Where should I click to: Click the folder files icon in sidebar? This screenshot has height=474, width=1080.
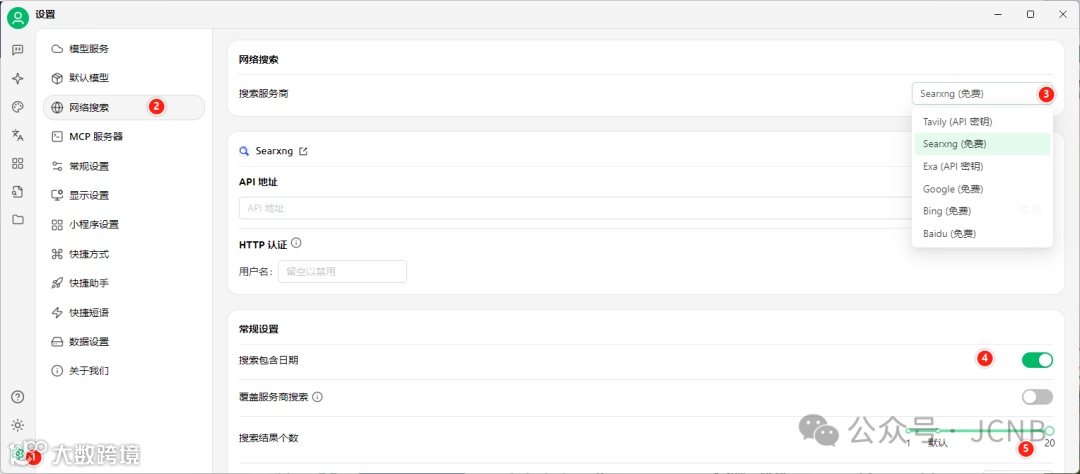(17, 219)
